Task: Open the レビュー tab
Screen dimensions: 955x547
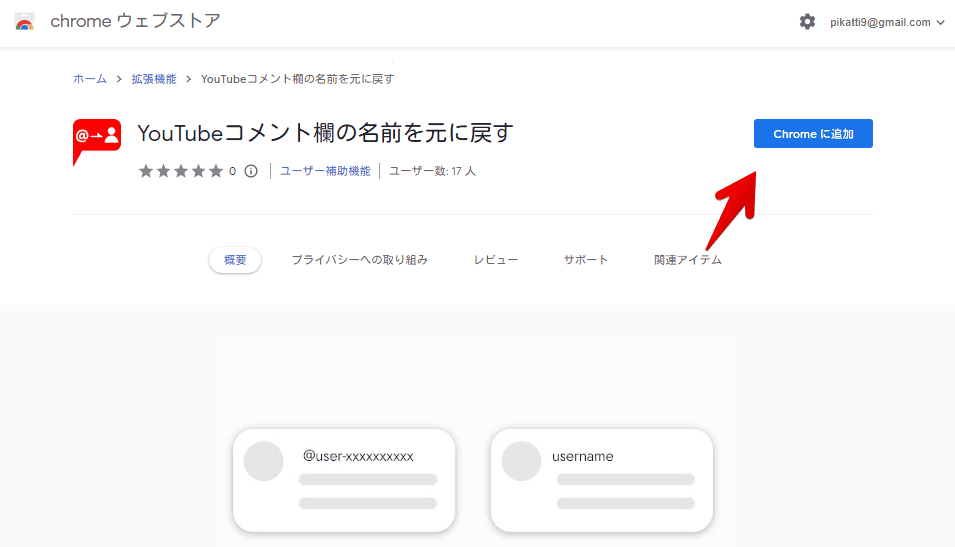Action: click(x=496, y=260)
